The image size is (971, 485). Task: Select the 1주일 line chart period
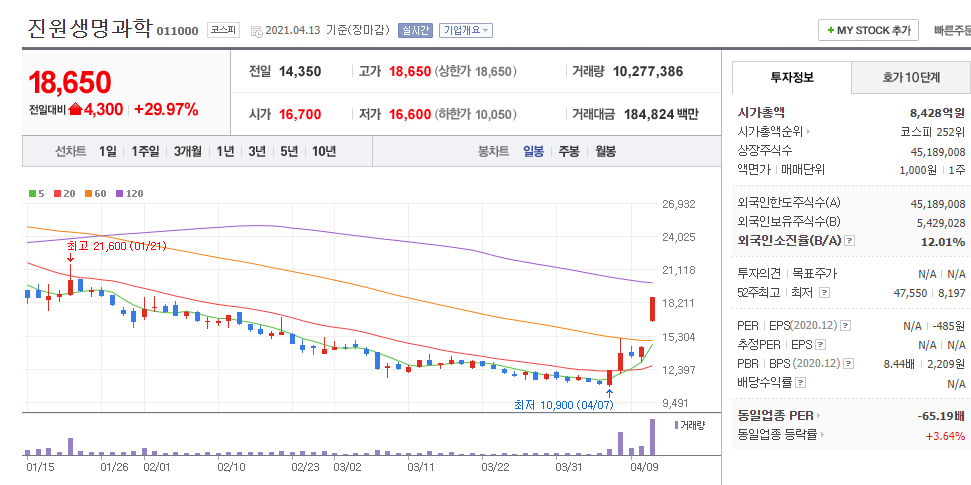(x=145, y=151)
